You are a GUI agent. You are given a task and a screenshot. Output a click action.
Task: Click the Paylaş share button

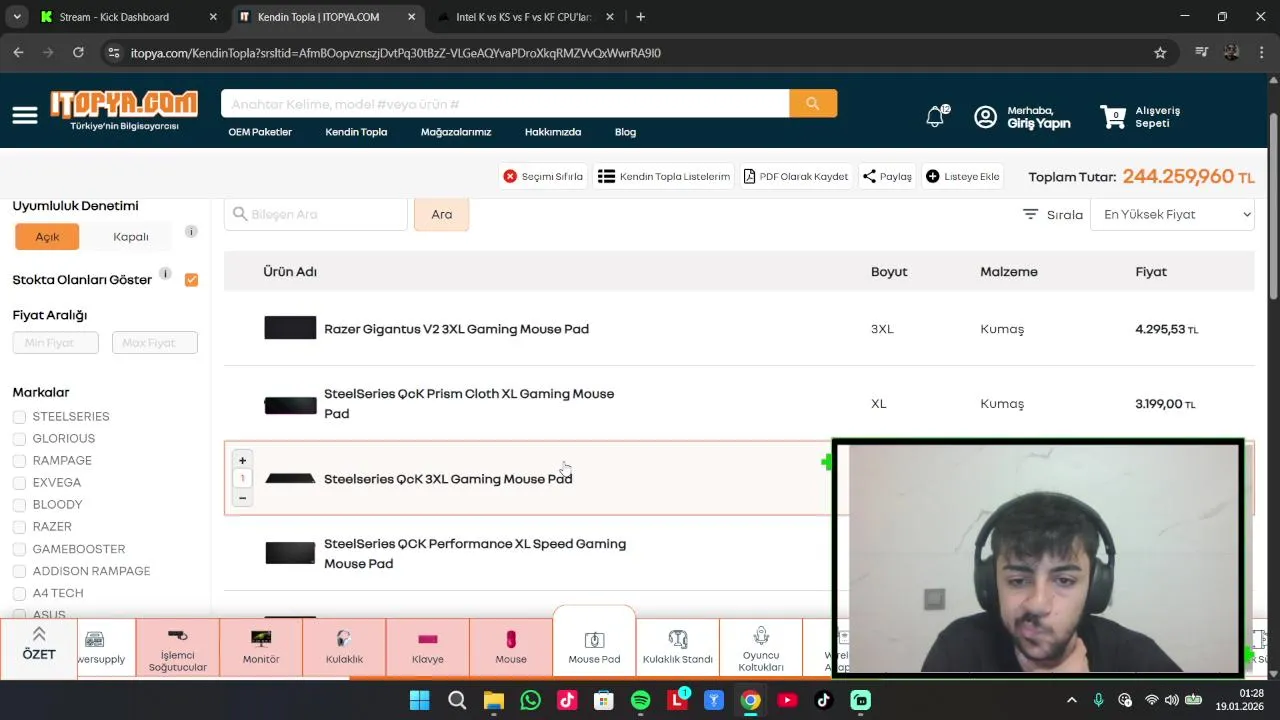coord(887,176)
